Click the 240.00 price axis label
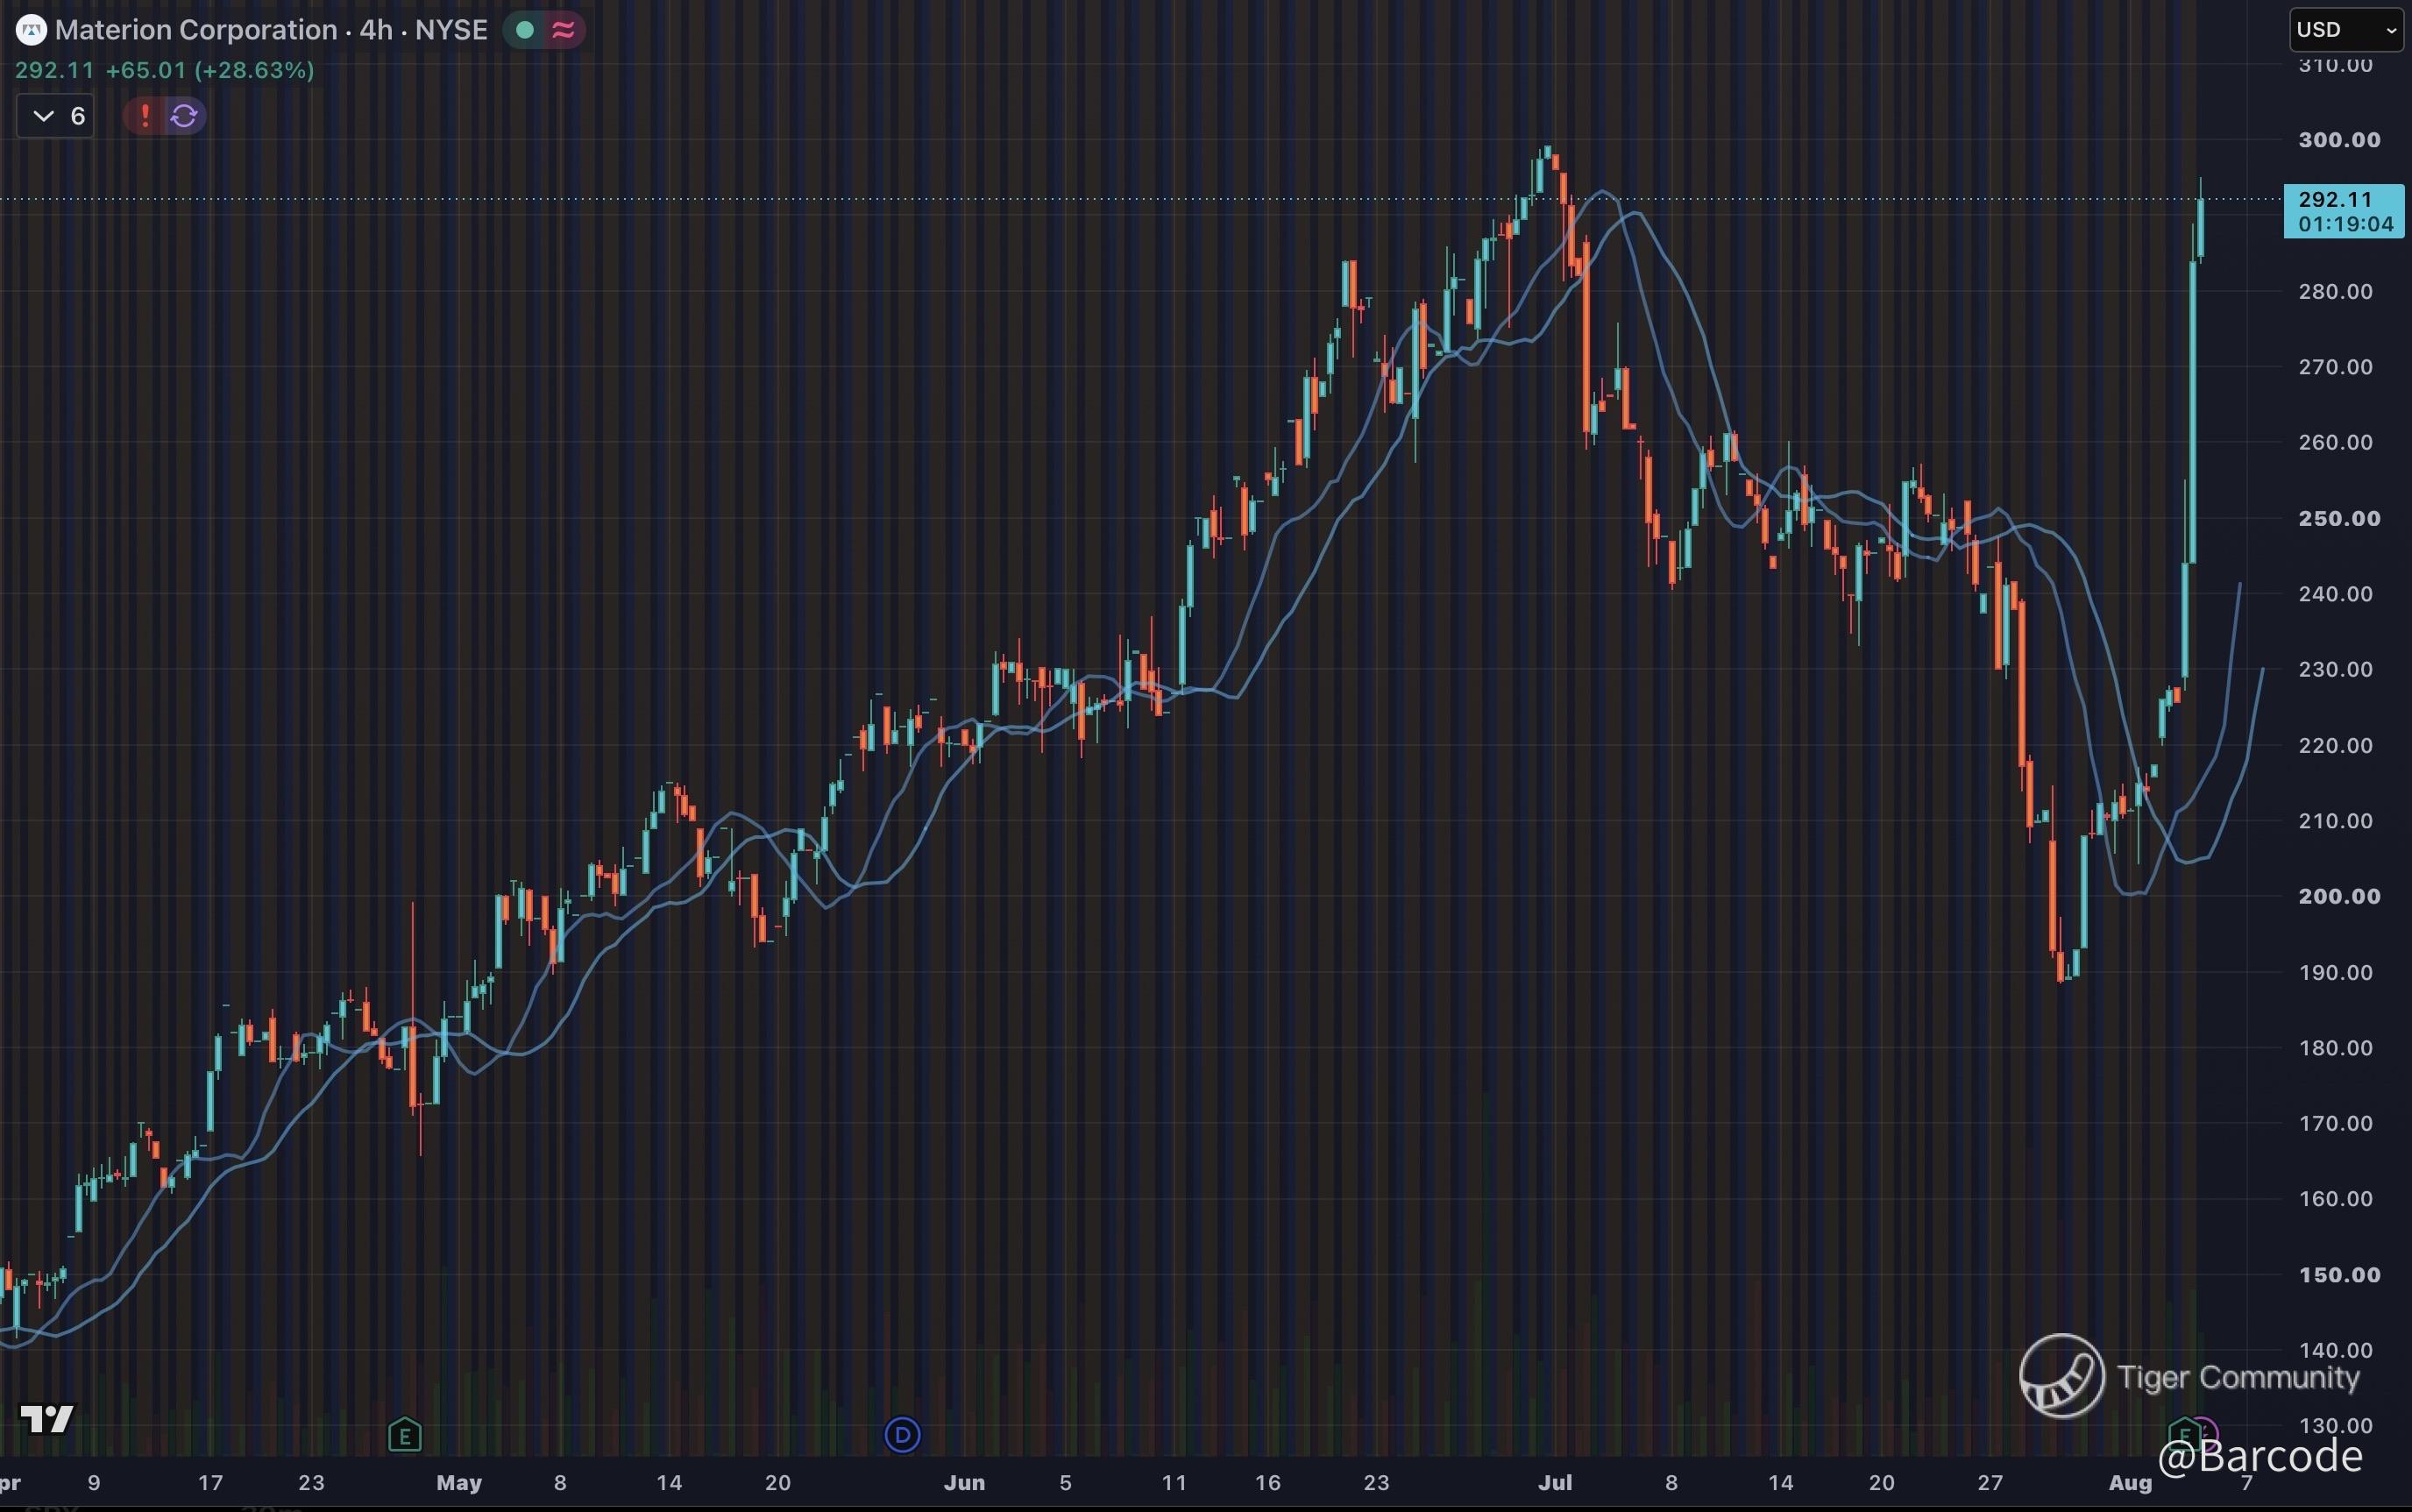2412x1512 pixels. [x=2336, y=594]
